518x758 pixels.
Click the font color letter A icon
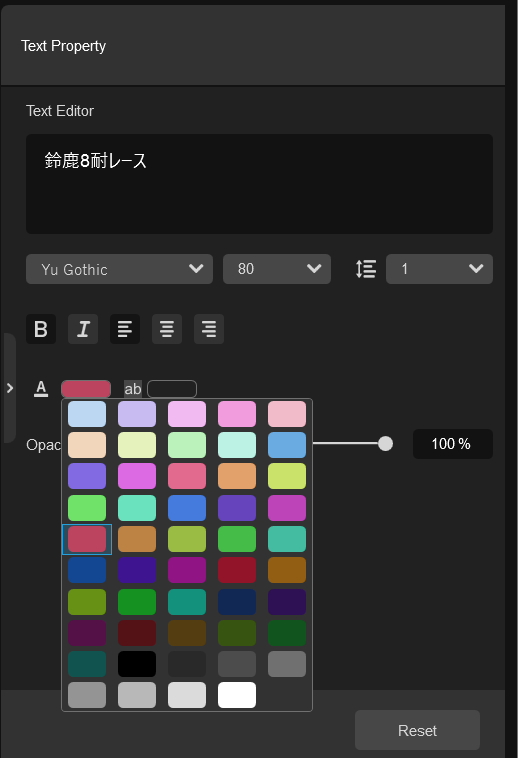(41, 389)
